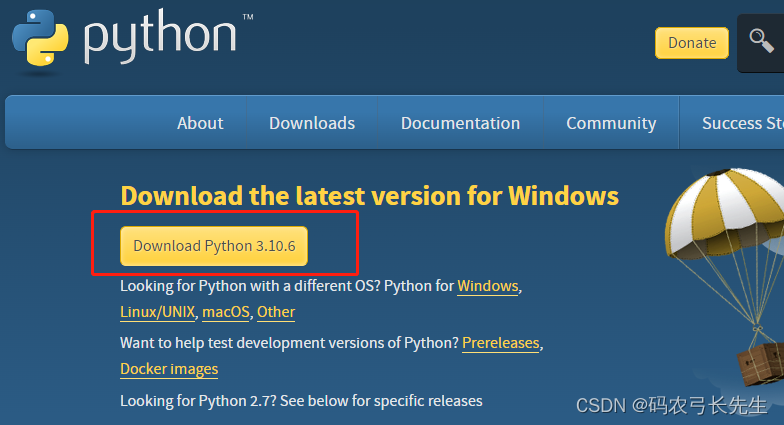Screen dimensions: 784x425
Task: Open the Documentation menu
Action: click(x=460, y=123)
